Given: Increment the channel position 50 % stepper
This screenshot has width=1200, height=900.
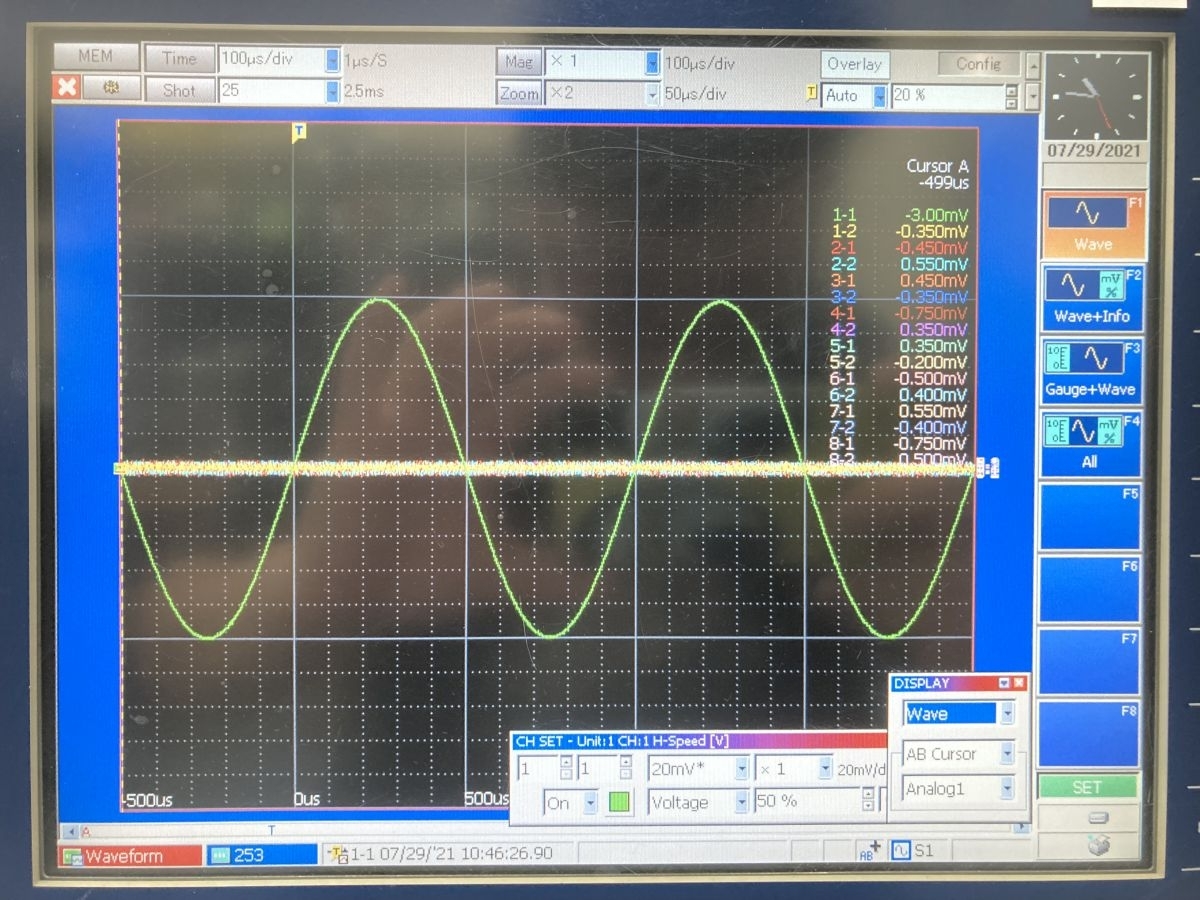Looking at the screenshot, I should [x=867, y=795].
